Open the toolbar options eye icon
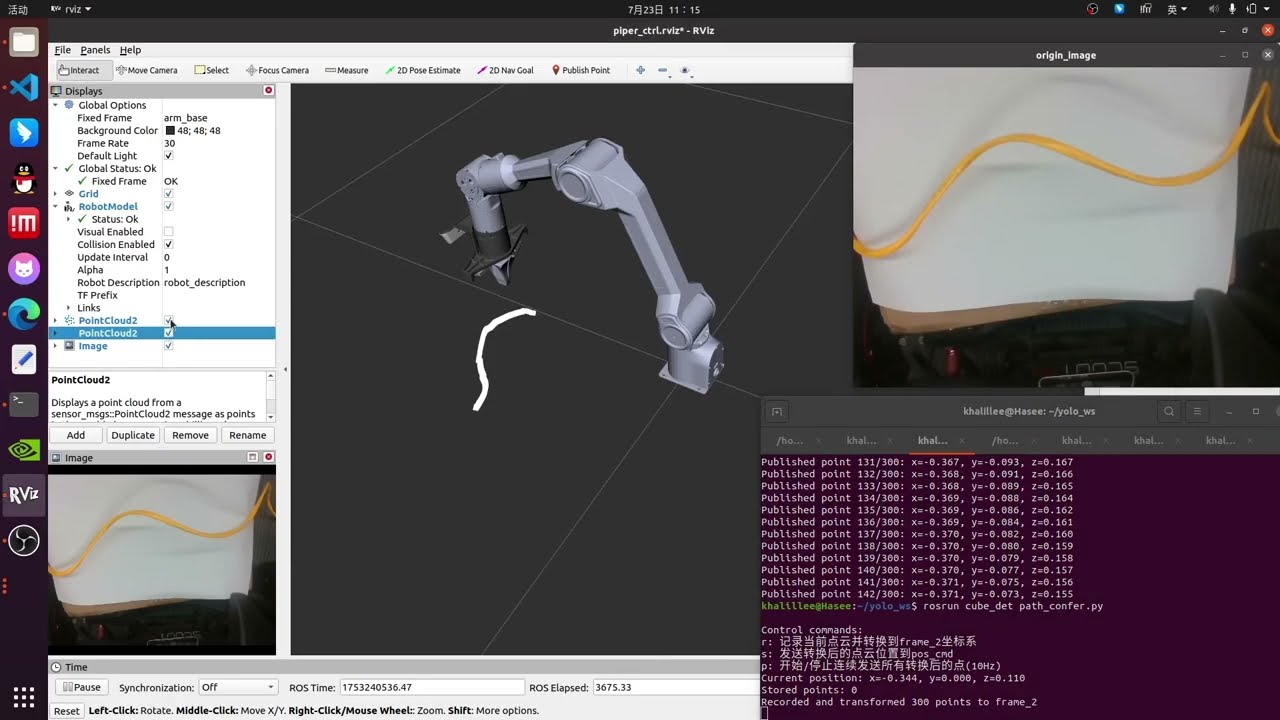 685,70
